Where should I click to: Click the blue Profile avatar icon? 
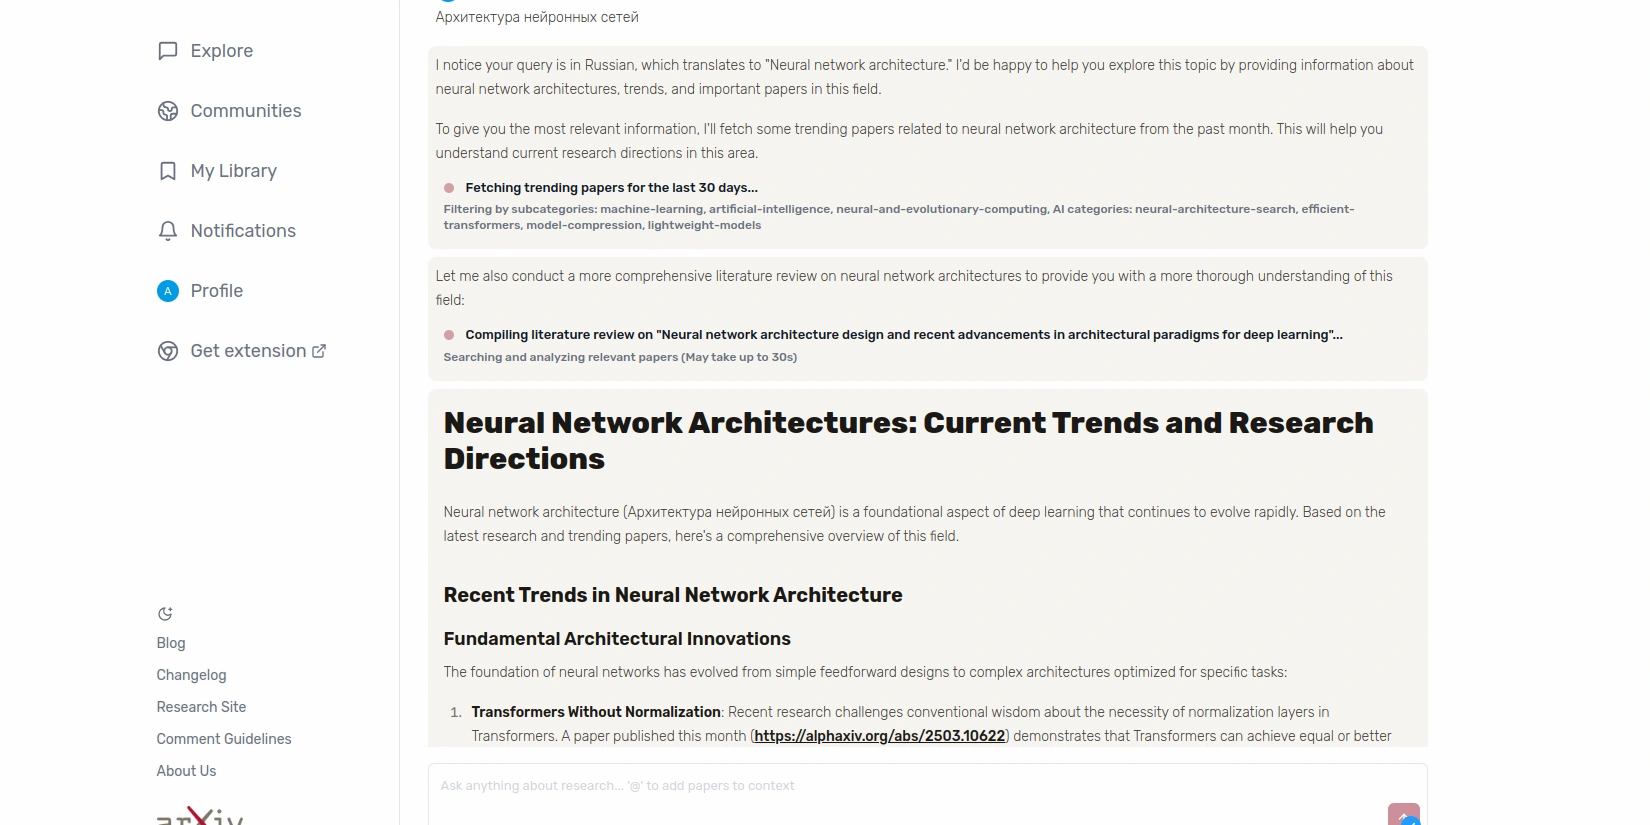pyautogui.click(x=168, y=291)
